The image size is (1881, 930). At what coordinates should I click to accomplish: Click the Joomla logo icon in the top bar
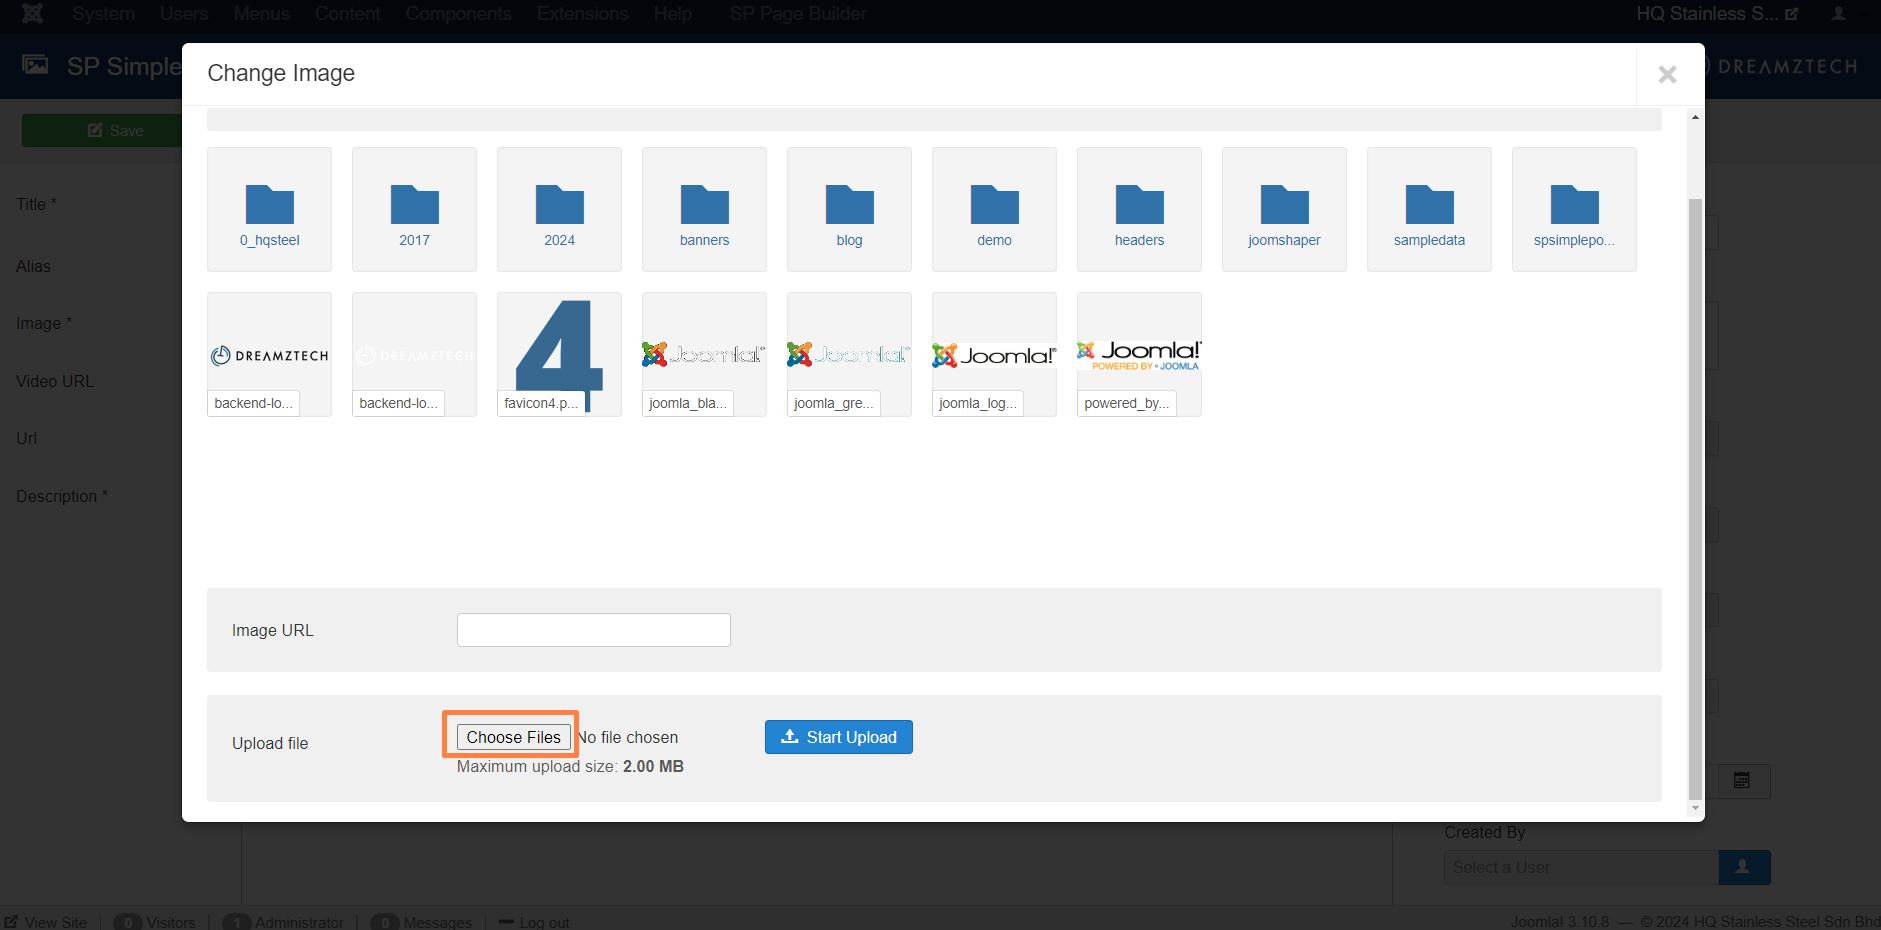pyautogui.click(x=33, y=13)
